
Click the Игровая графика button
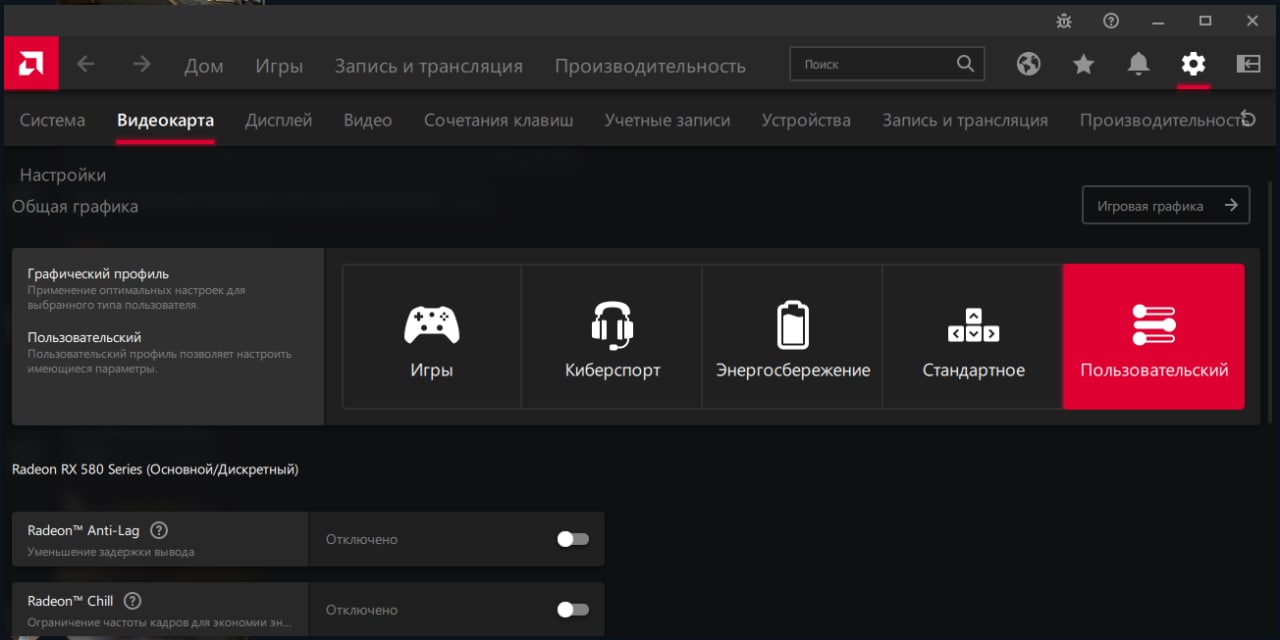click(x=1166, y=205)
